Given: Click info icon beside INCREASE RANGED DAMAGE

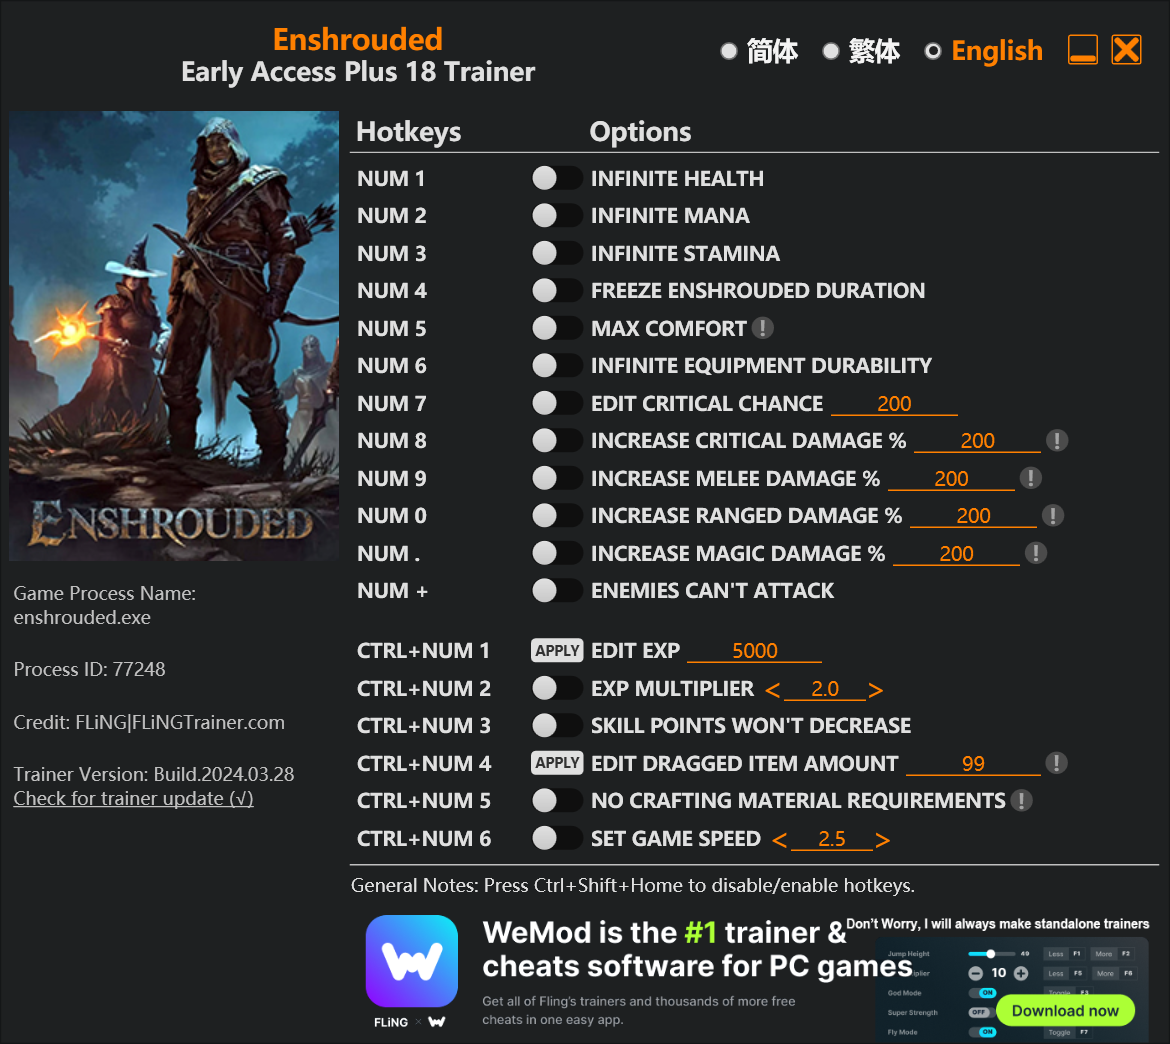Looking at the screenshot, I should coord(1052,516).
